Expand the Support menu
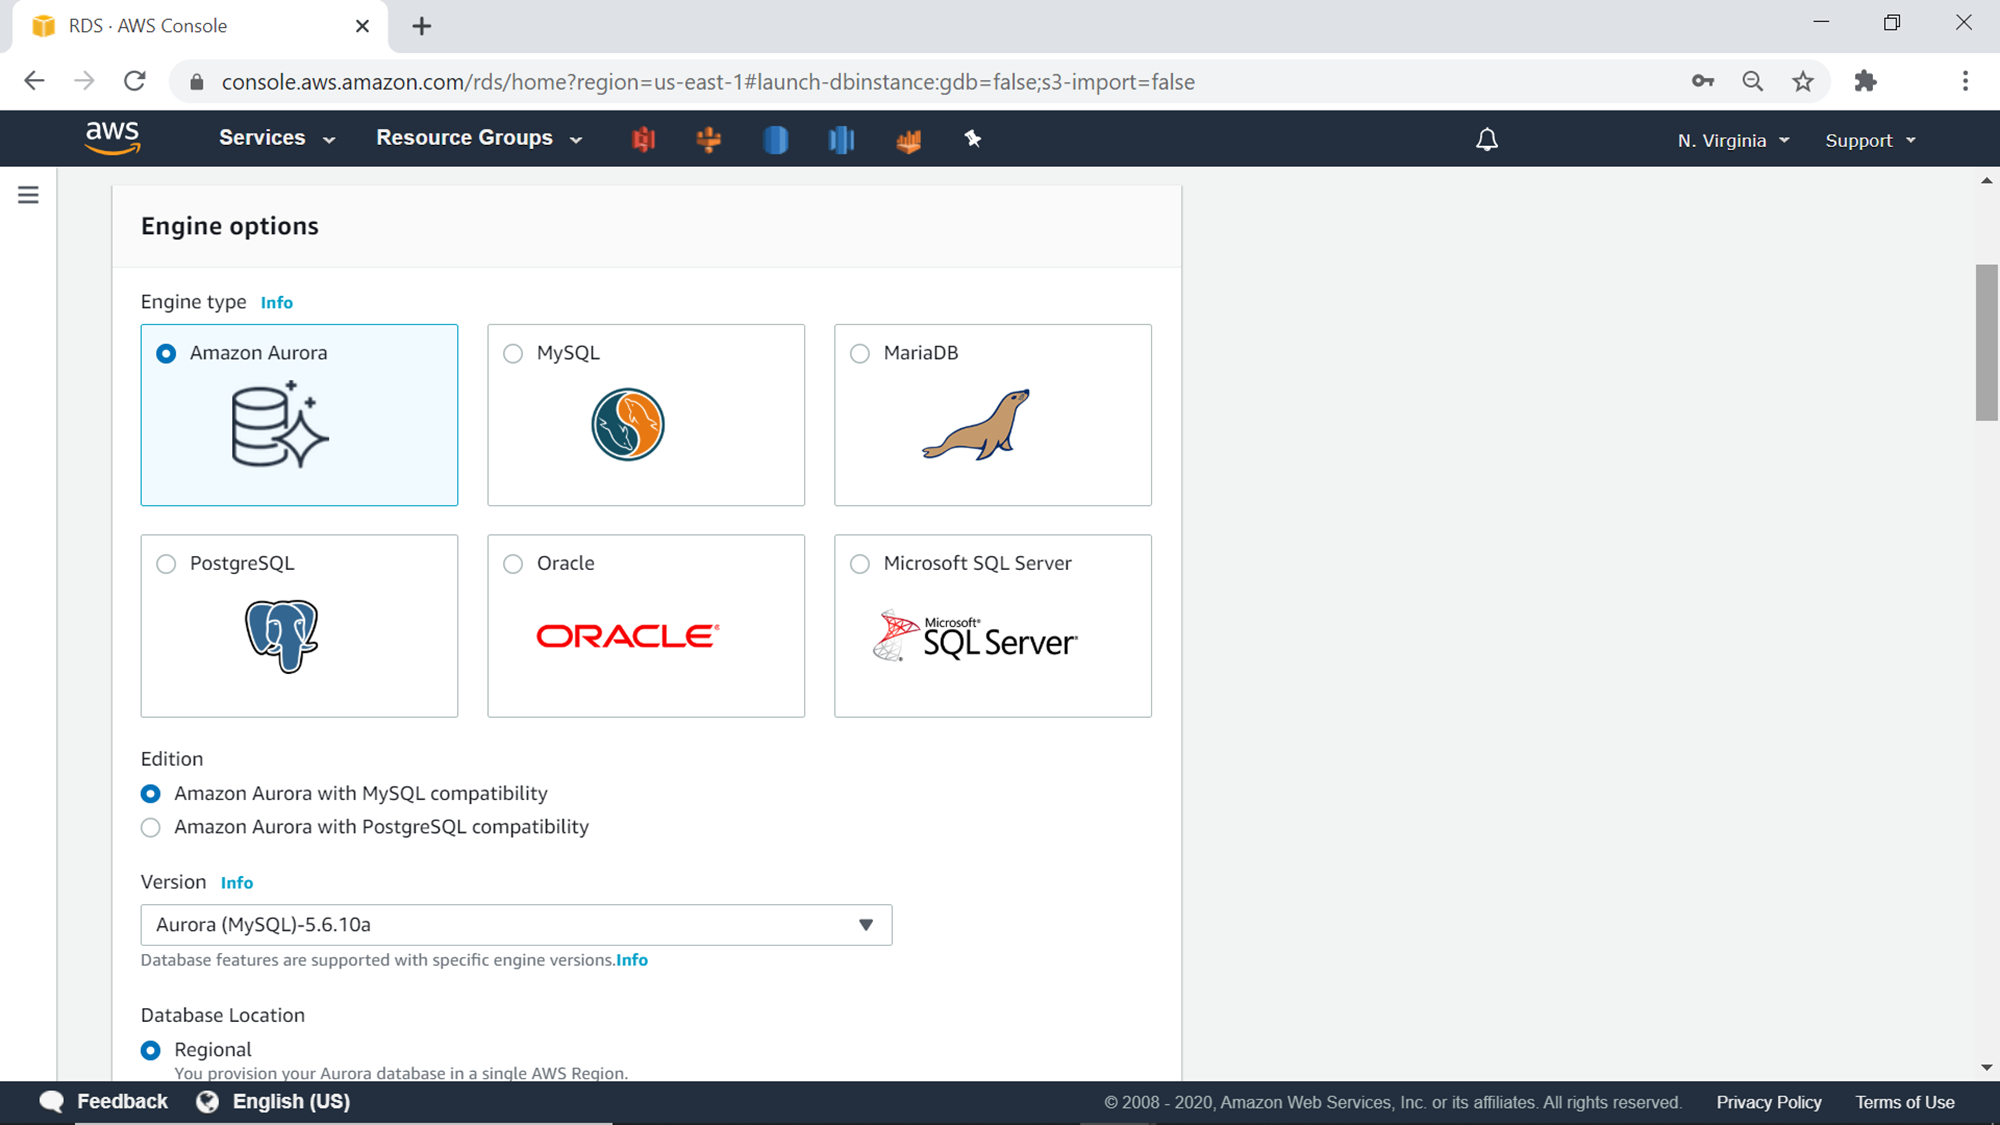Viewport: 2000px width, 1125px height. [x=1870, y=141]
